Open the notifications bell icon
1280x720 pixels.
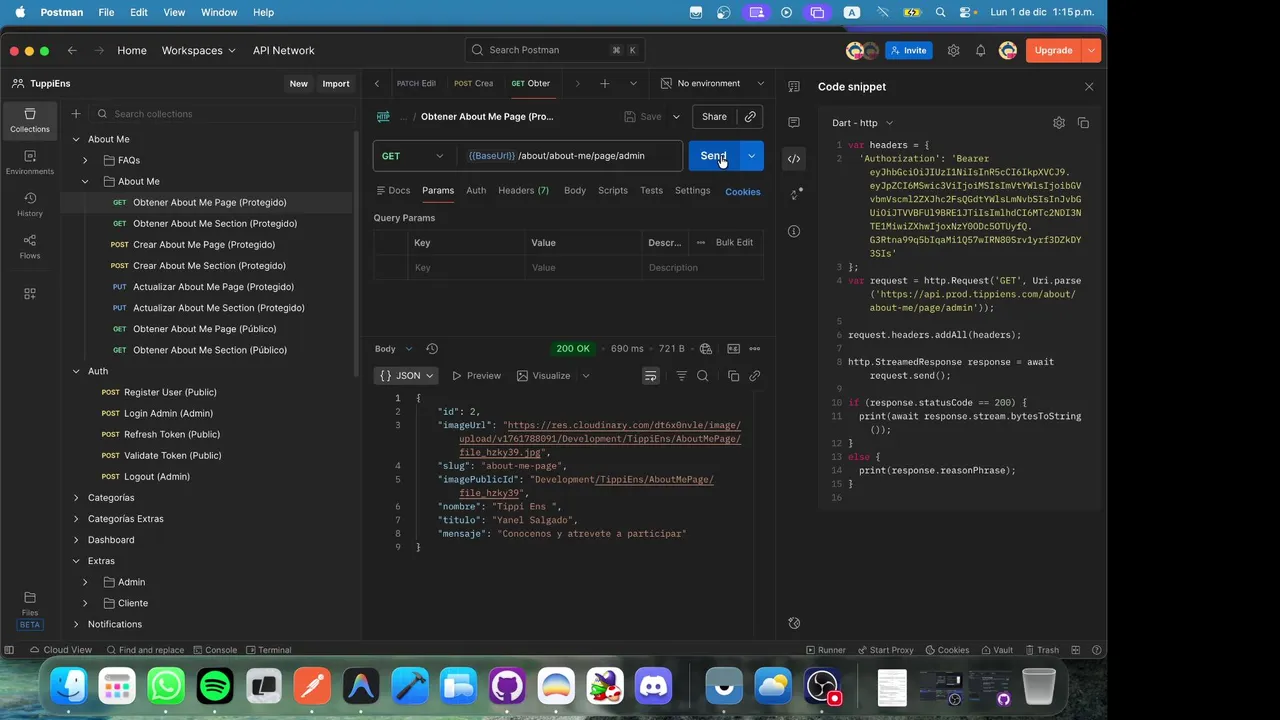coord(980,50)
